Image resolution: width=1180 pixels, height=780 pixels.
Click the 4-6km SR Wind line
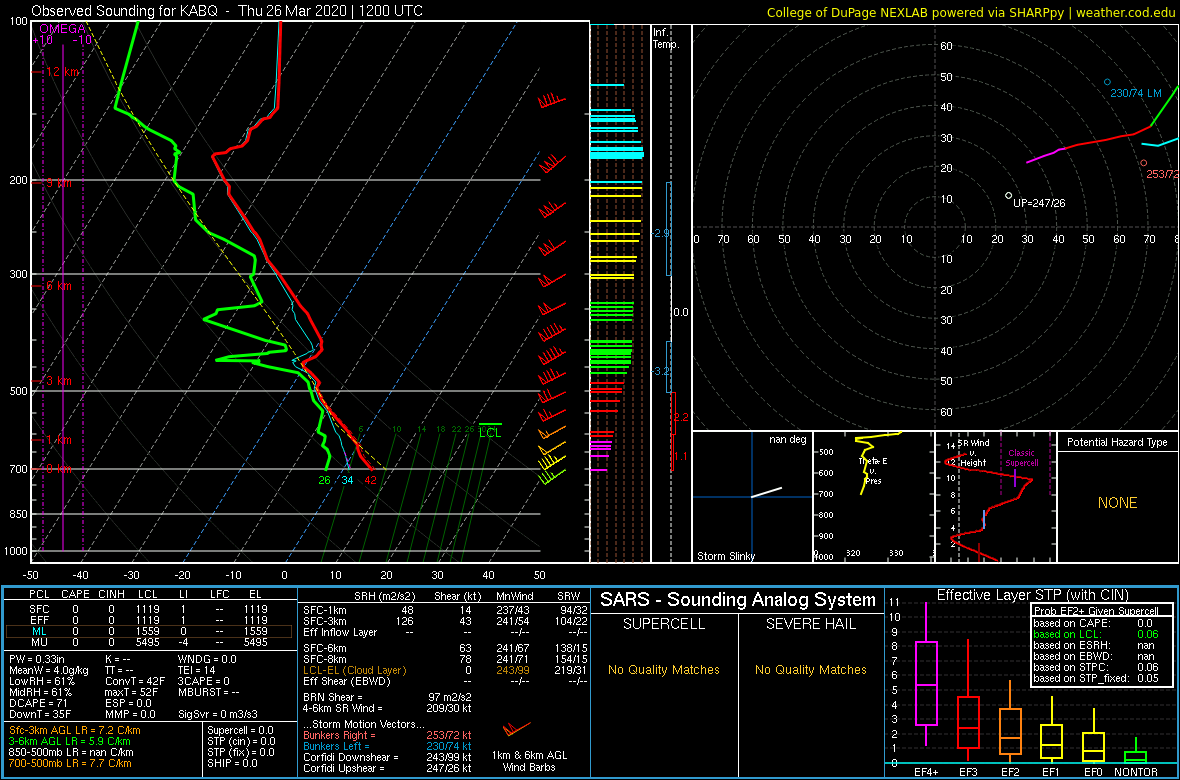tap(386, 709)
